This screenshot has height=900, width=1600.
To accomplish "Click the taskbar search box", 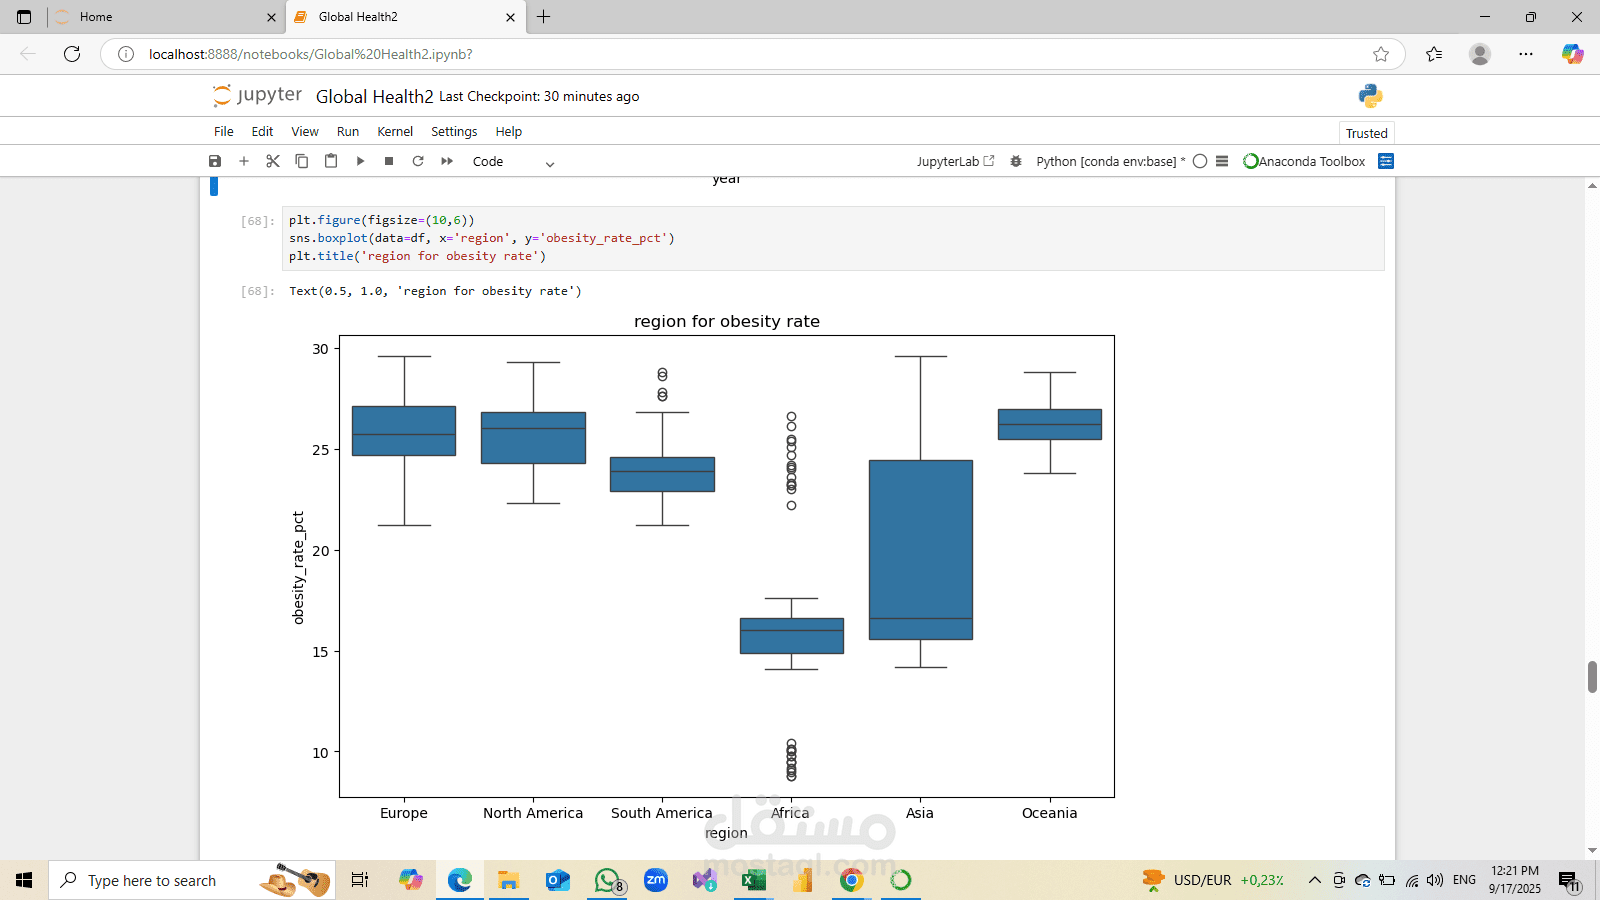I will click(x=190, y=880).
